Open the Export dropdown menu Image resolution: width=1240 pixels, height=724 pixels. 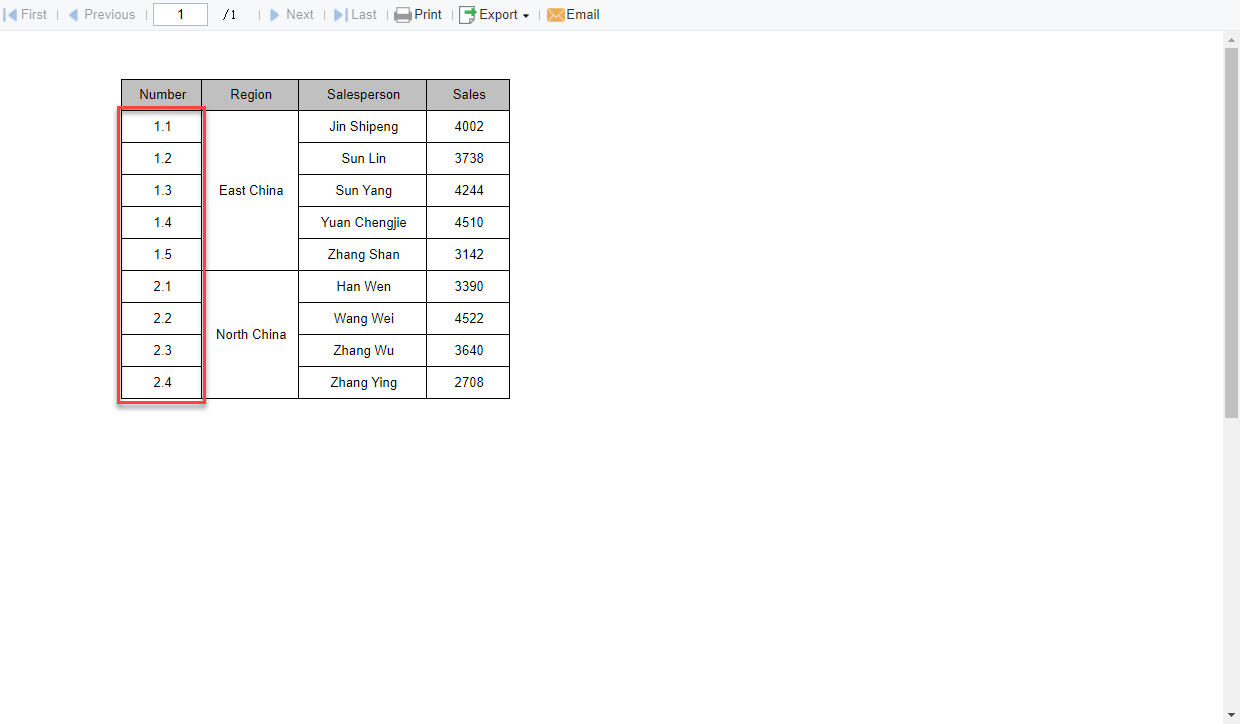pyautogui.click(x=494, y=15)
